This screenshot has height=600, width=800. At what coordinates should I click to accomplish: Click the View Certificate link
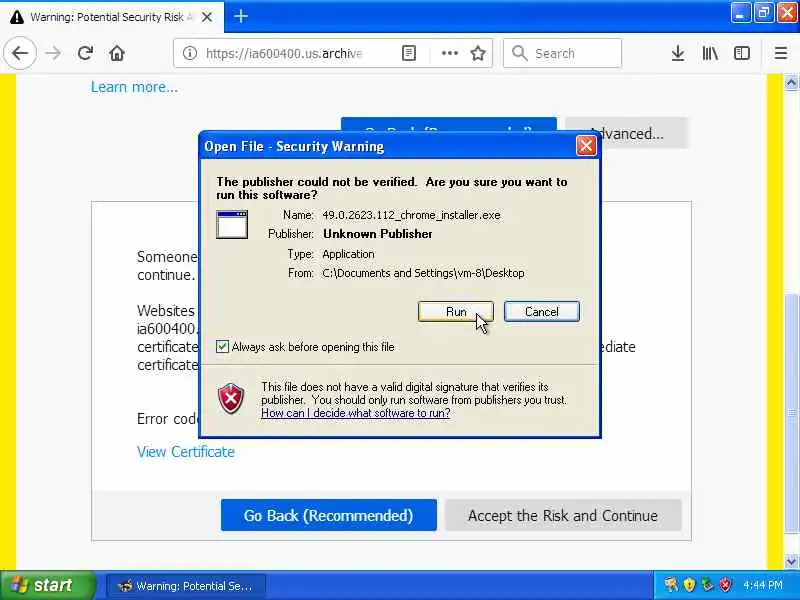pos(186,452)
